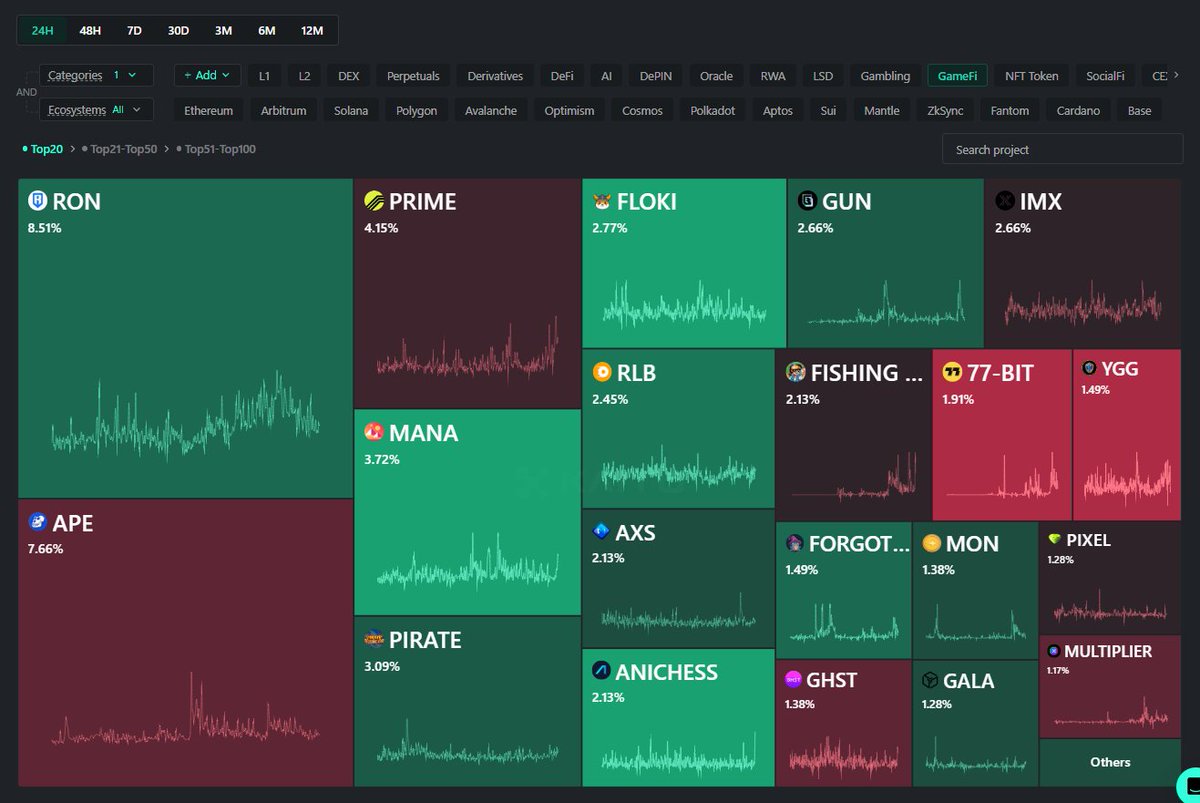Screen dimensions: 1200x803
Task: Filter by ZkSync ecosystem
Action: pos(947,111)
